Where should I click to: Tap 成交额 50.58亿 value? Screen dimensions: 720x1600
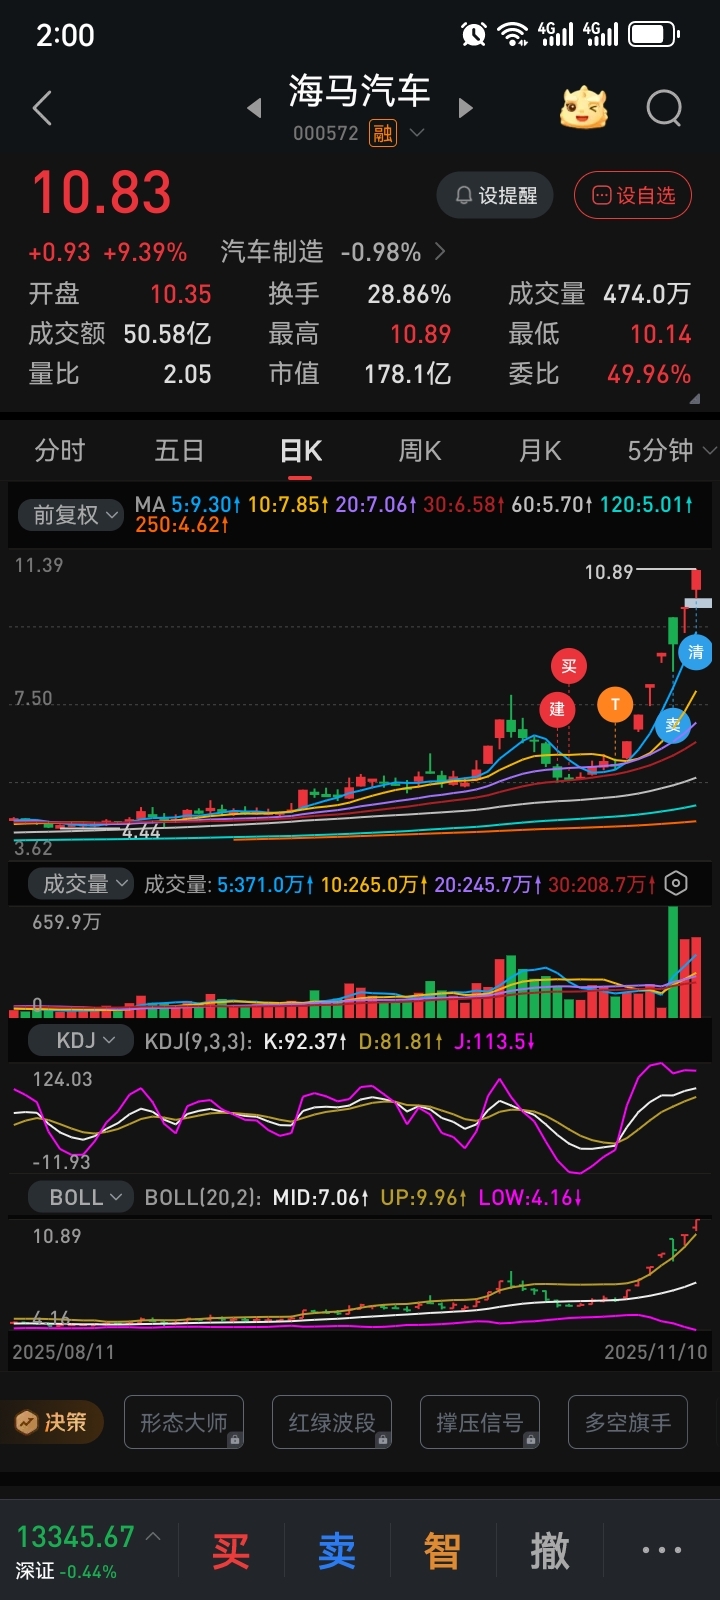(x=167, y=334)
